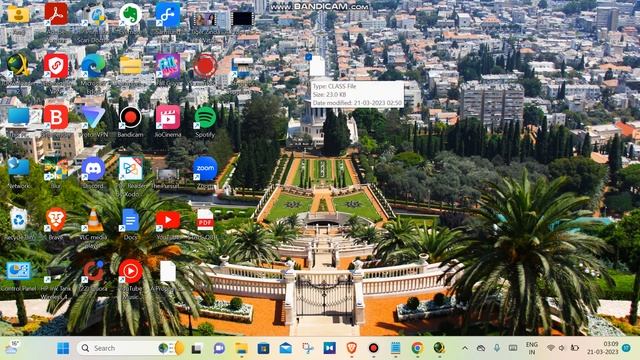Open the Evernote desktop shortcut
640x360 pixels.
130,14
